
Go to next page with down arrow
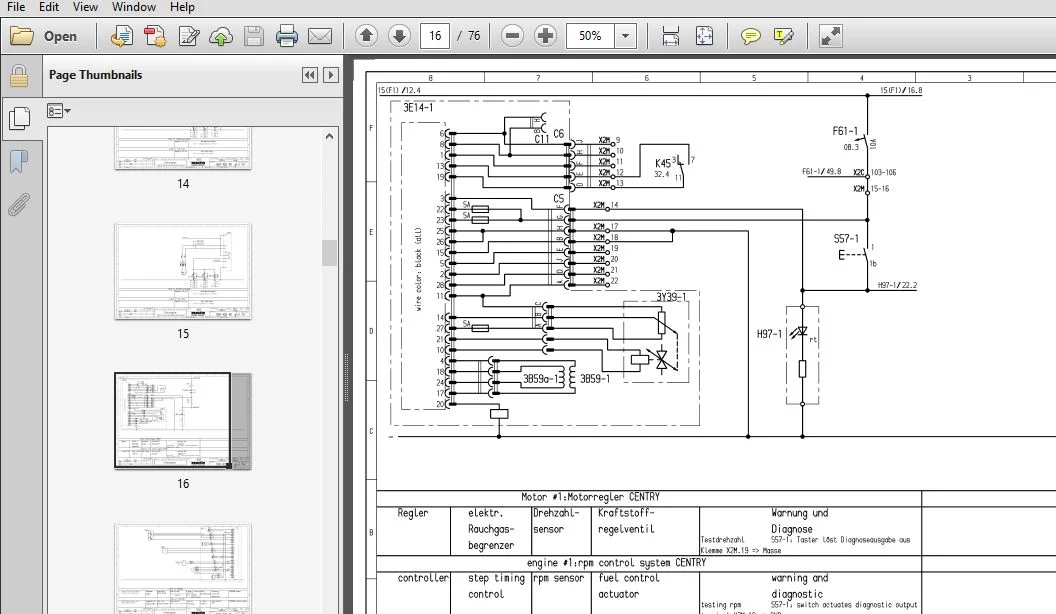tap(399, 36)
